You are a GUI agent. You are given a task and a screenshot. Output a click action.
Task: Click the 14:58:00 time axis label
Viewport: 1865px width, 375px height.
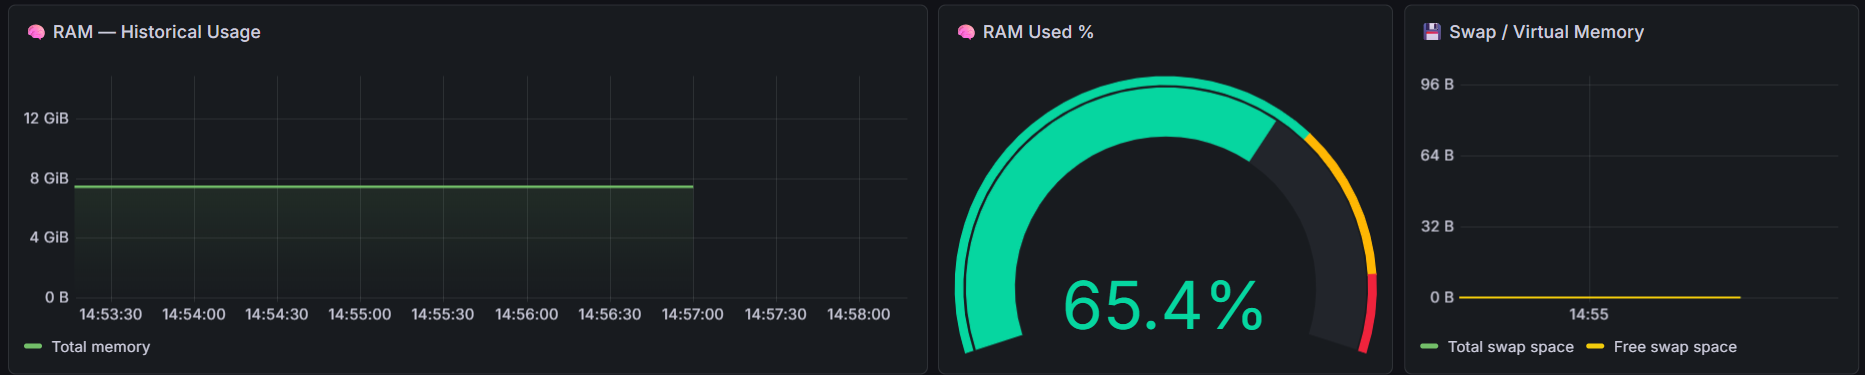pyautogui.click(x=859, y=314)
